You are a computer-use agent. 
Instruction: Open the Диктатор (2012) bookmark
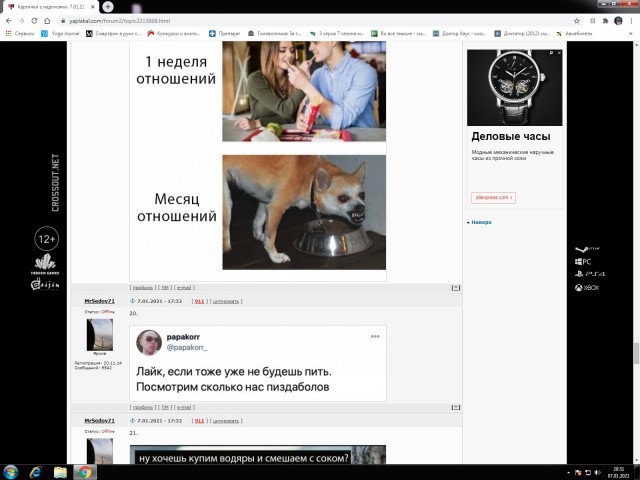[522, 33]
